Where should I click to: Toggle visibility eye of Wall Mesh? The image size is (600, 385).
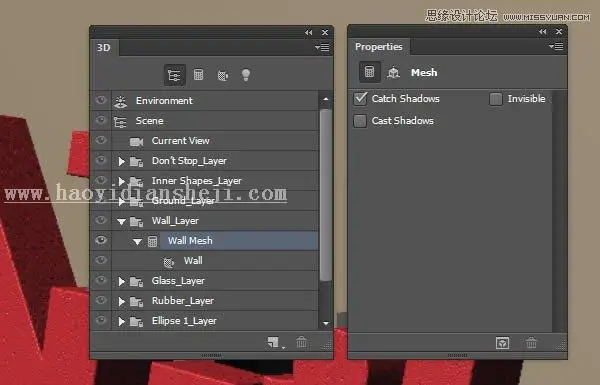tap(101, 240)
